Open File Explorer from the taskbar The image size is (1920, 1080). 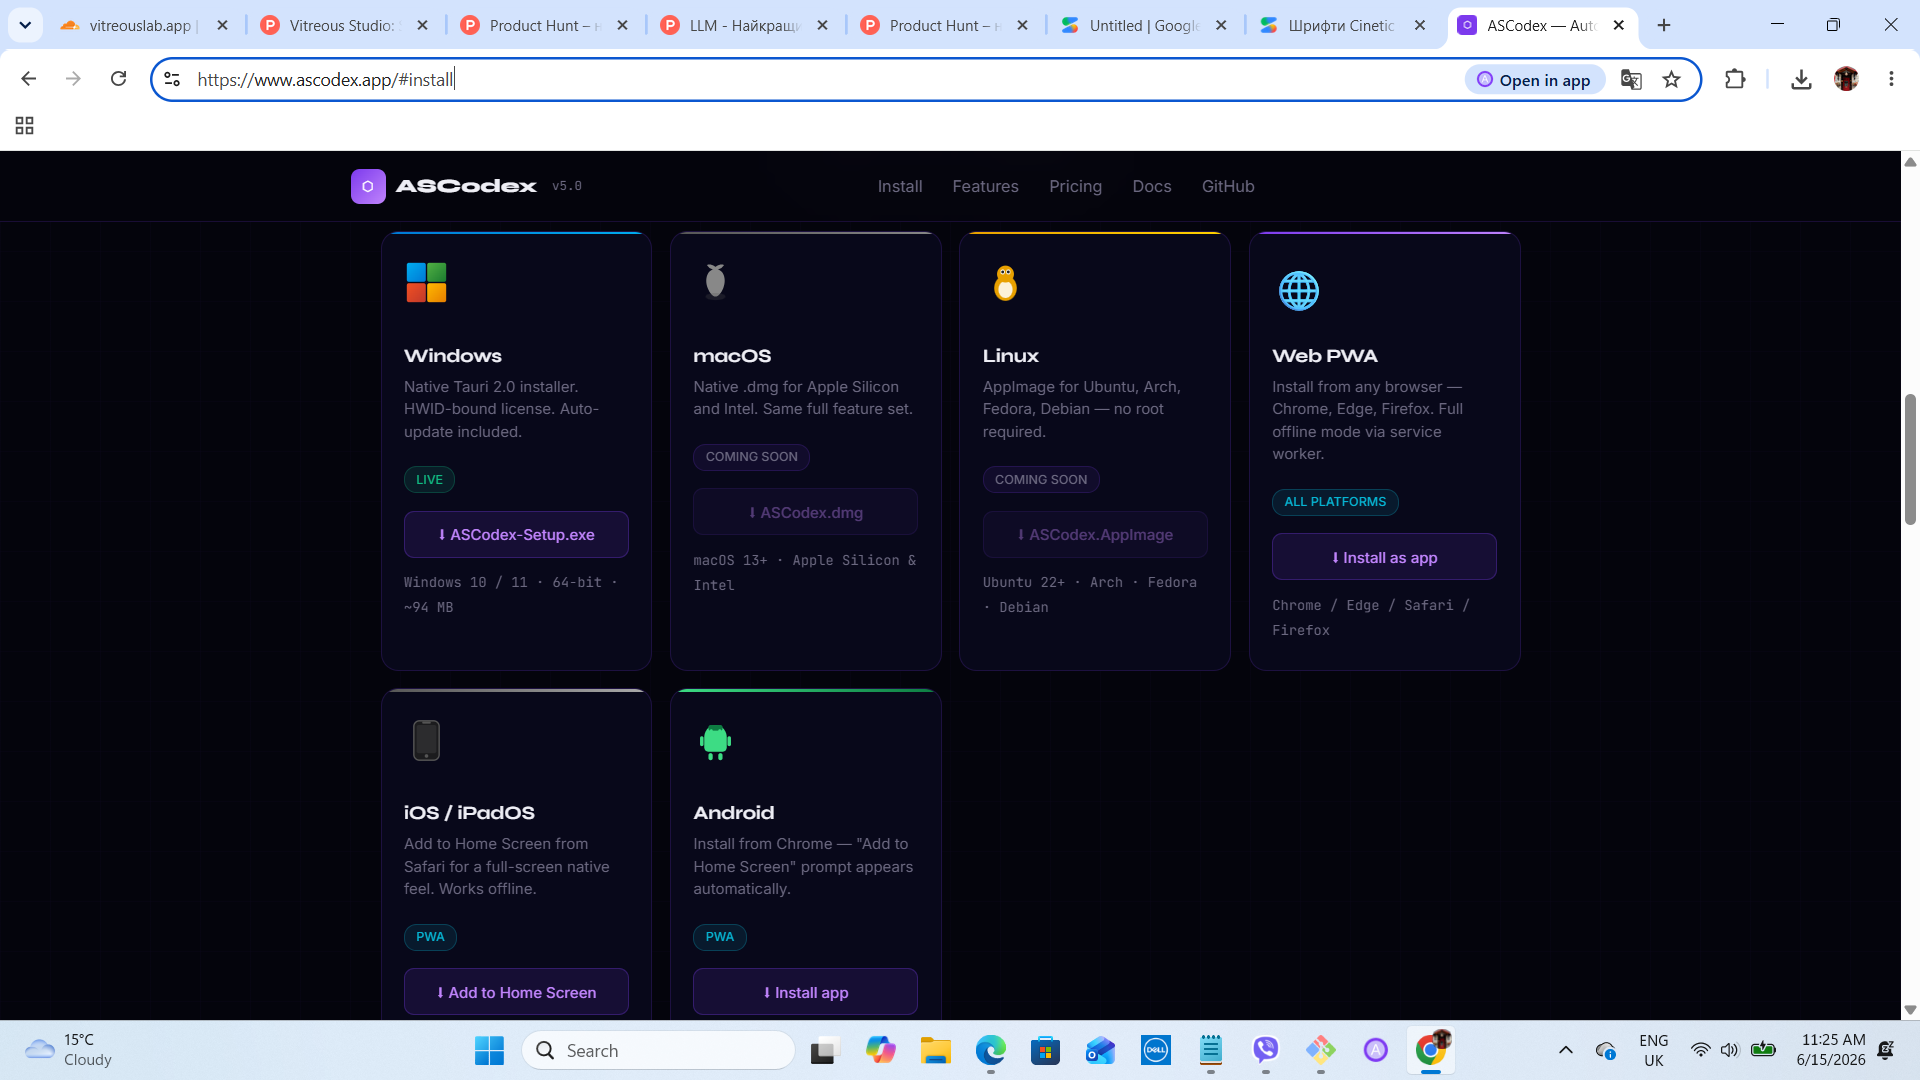click(936, 1050)
